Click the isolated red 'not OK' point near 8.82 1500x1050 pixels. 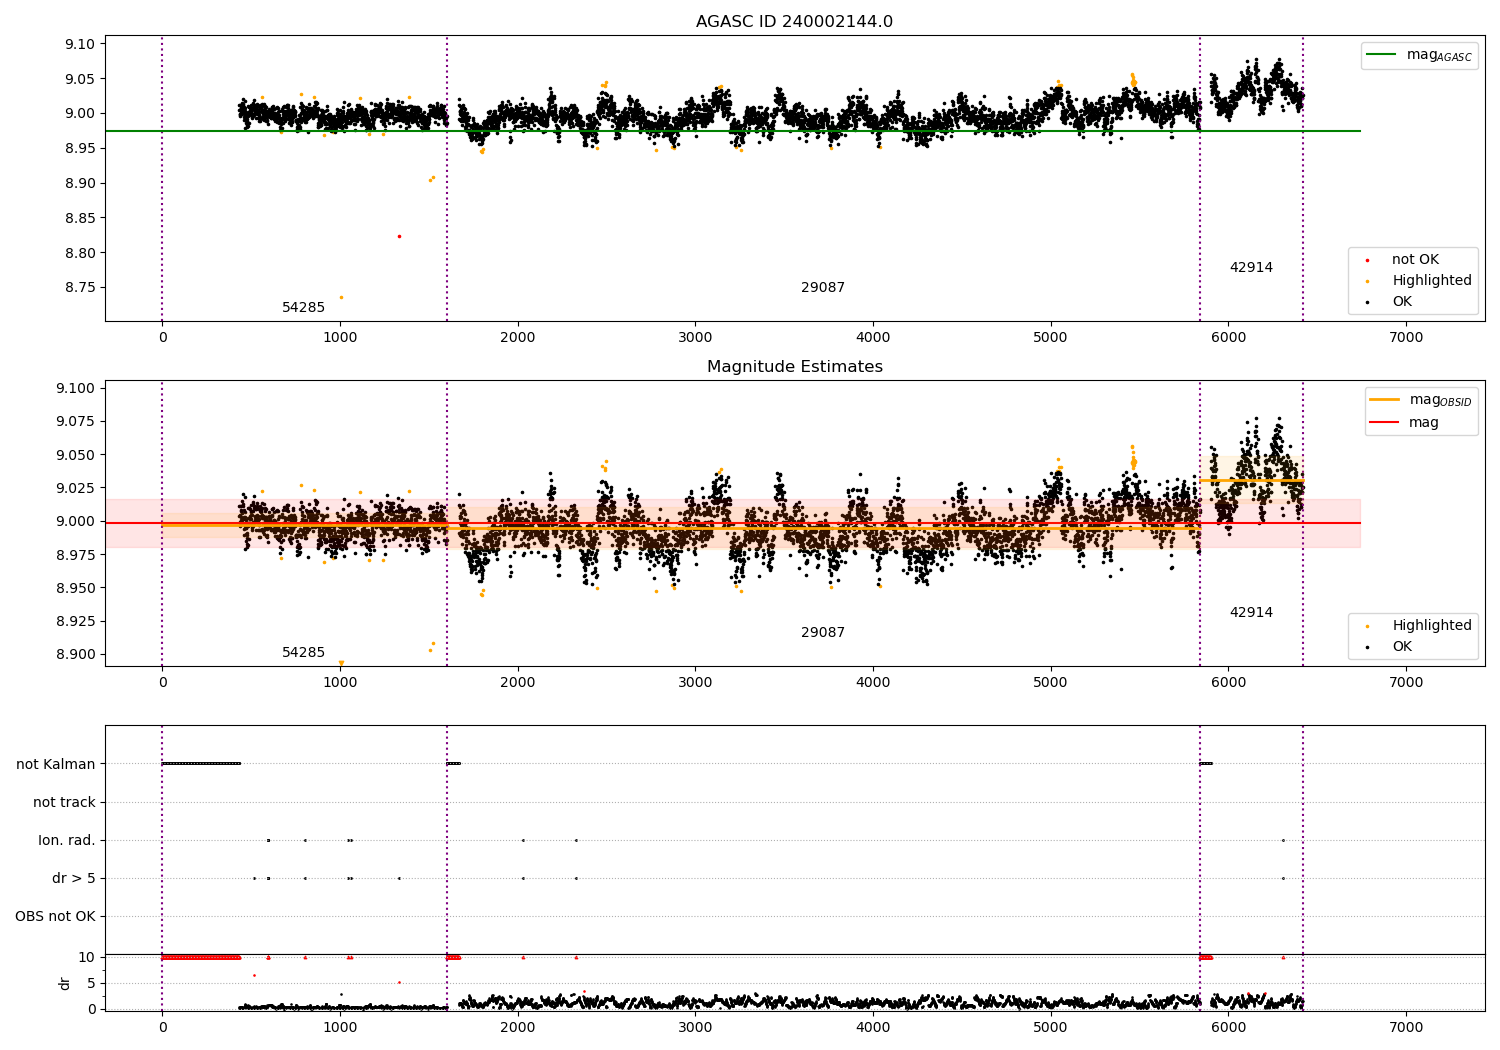(399, 236)
